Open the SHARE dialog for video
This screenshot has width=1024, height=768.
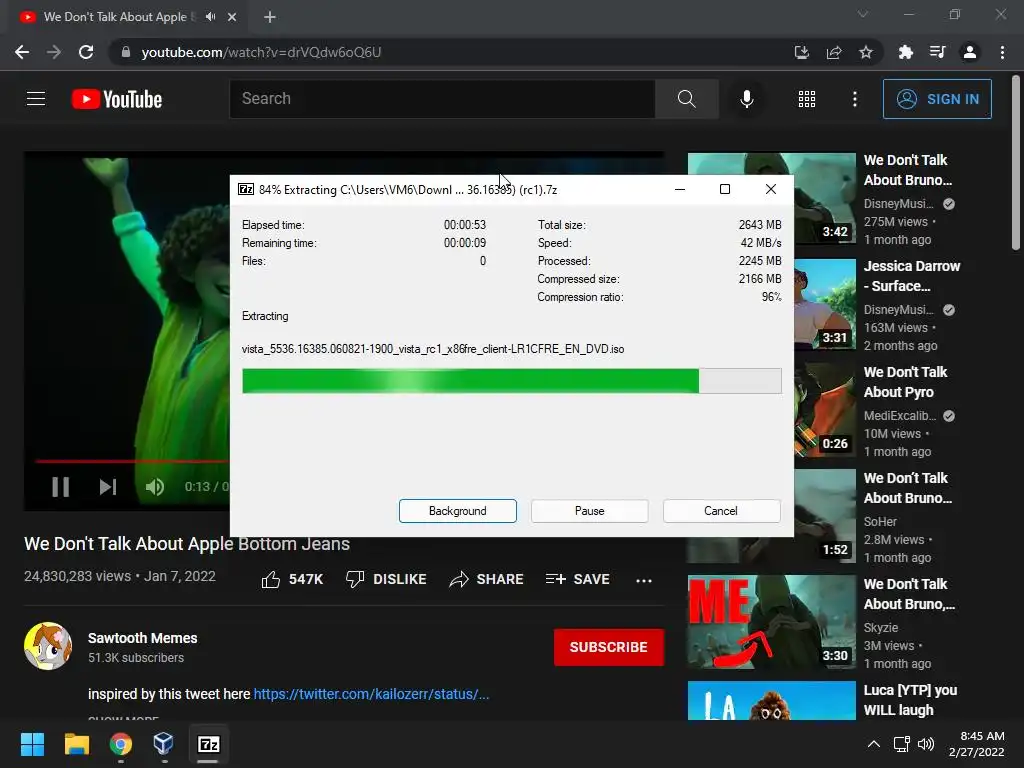[x=487, y=579]
